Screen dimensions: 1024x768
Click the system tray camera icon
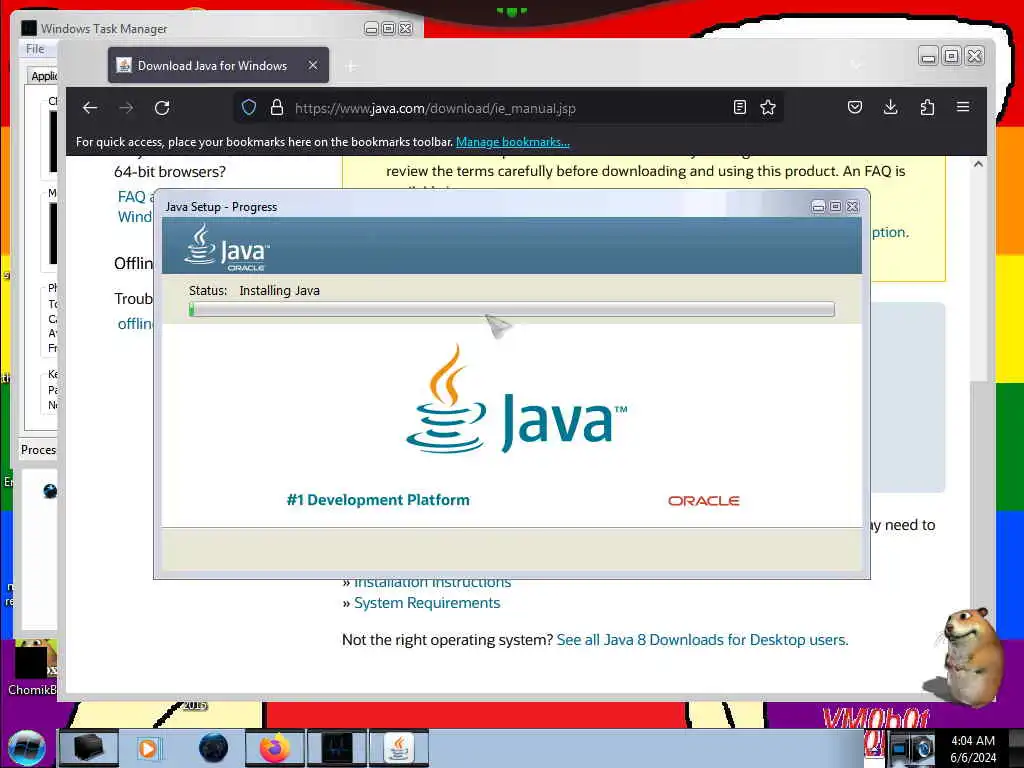tap(923, 748)
